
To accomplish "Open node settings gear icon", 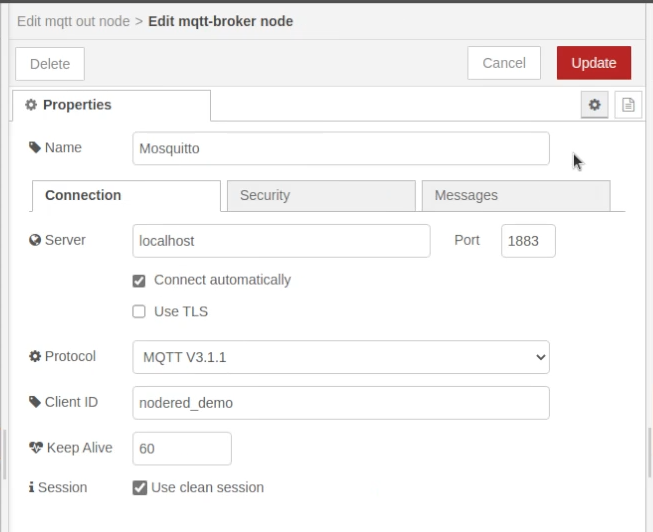I will (x=595, y=104).
